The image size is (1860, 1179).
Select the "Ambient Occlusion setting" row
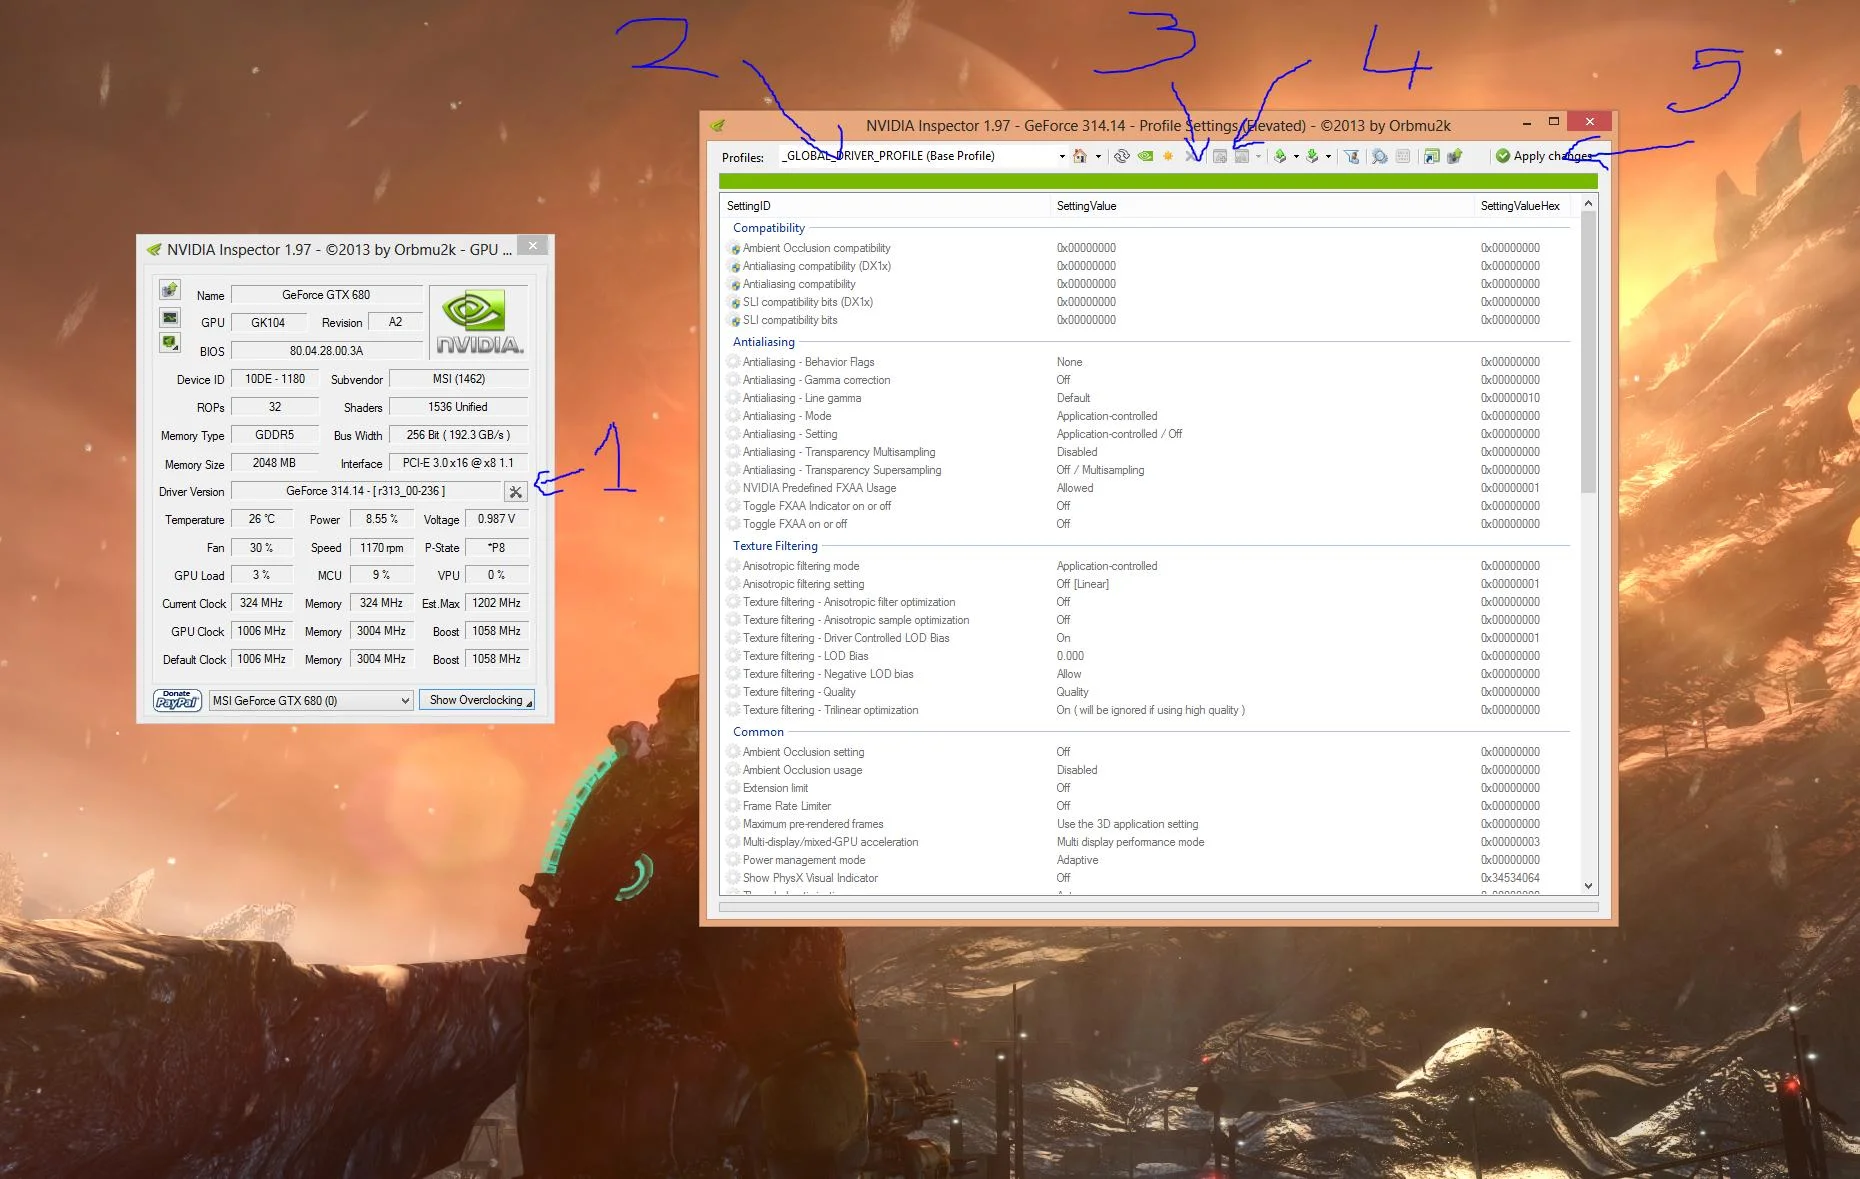[x=1147, y=752]
